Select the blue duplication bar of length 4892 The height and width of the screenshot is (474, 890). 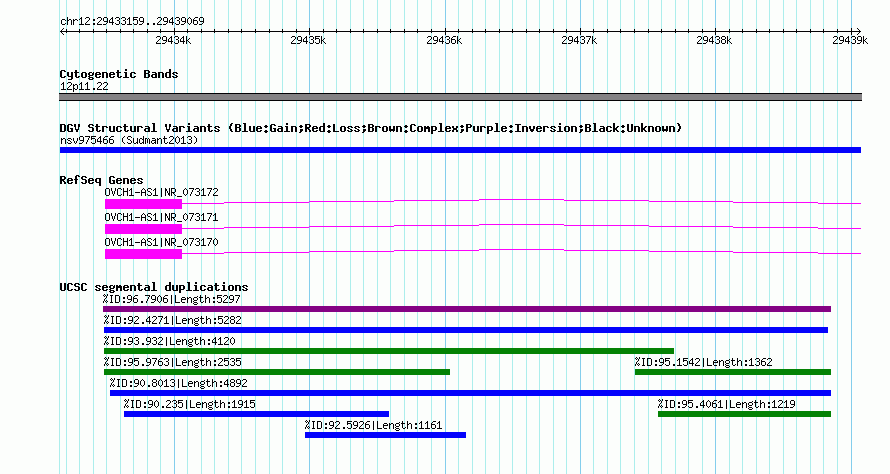coord(471,393)
